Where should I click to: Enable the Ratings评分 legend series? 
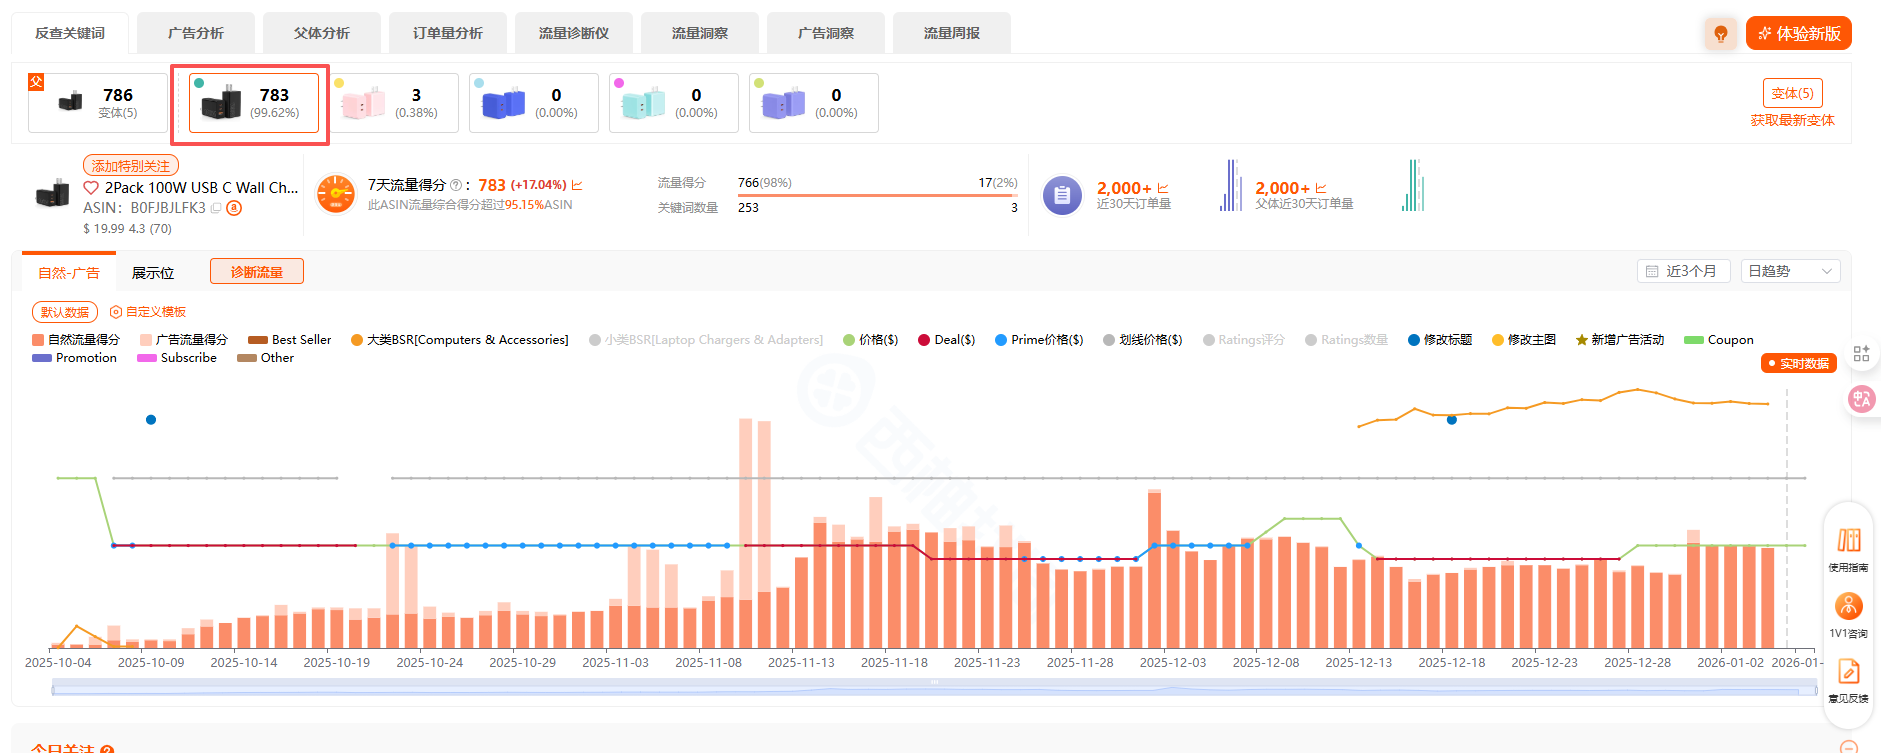point(1243,340)
